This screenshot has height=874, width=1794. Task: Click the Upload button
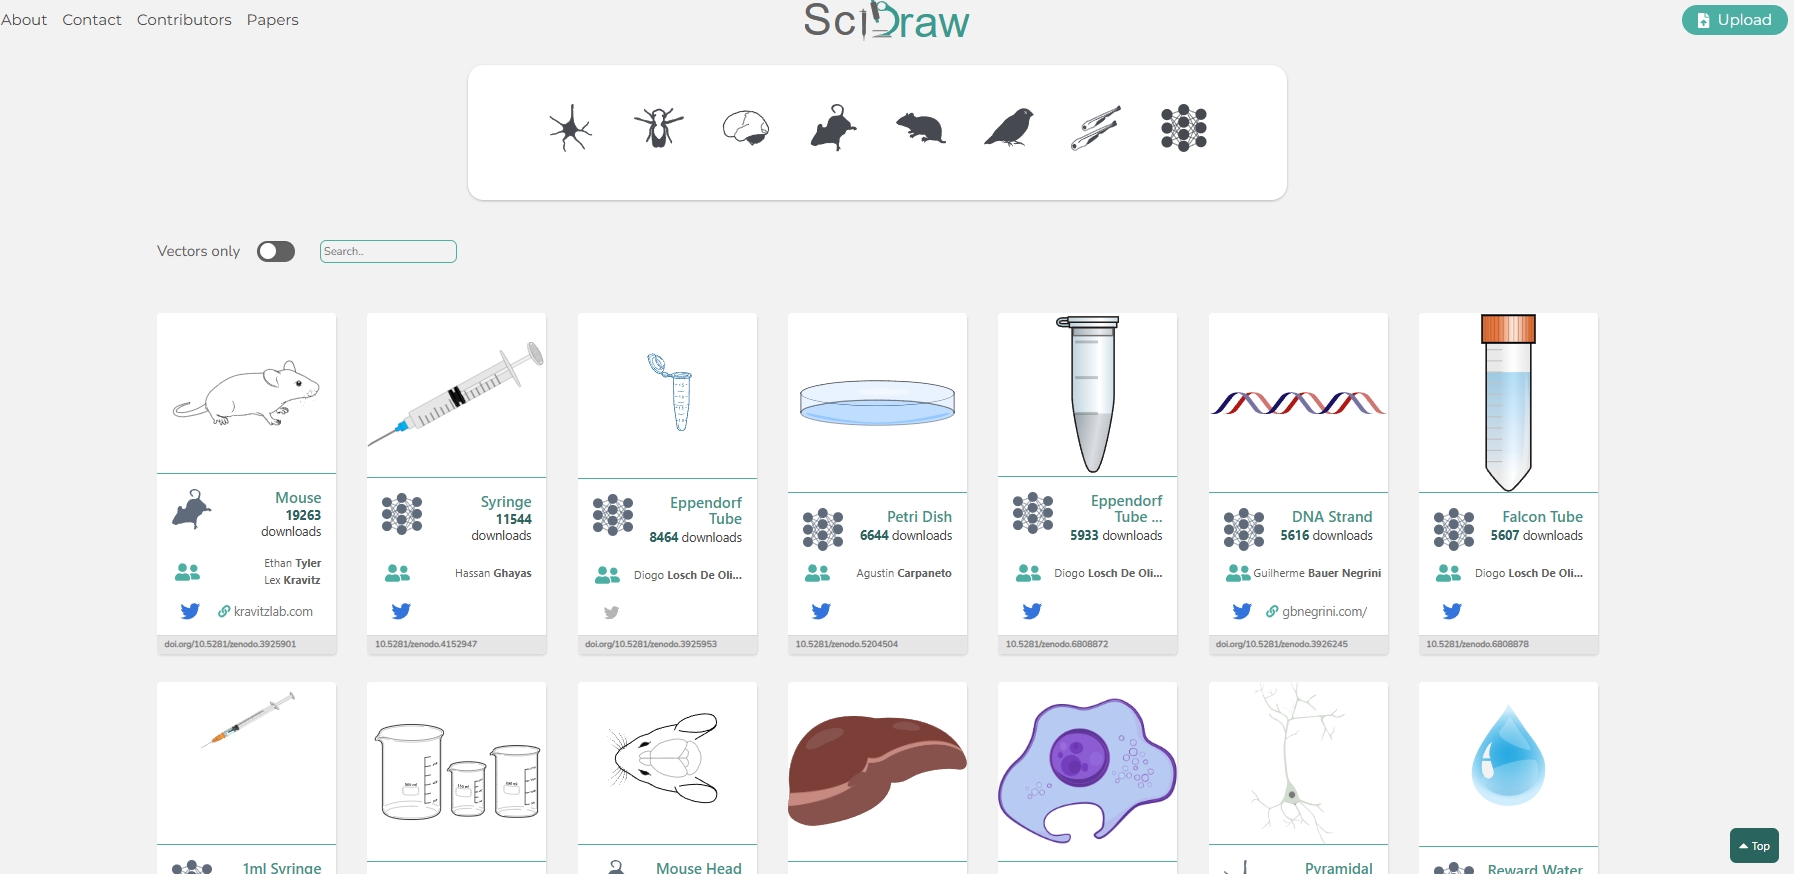coord(1734,20)
